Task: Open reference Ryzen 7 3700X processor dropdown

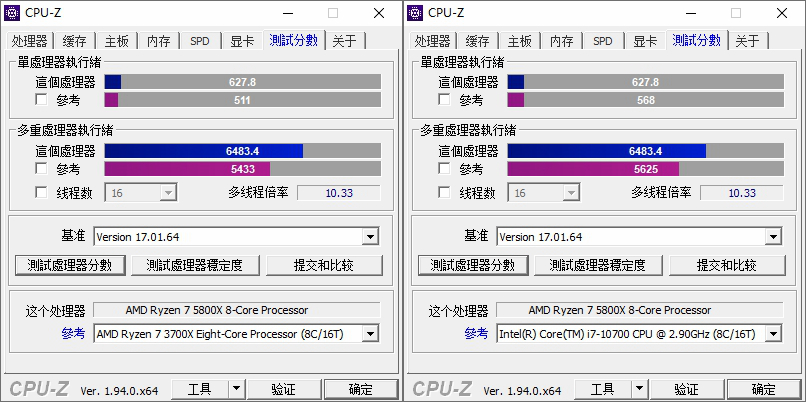Action: tap(236, 334)
